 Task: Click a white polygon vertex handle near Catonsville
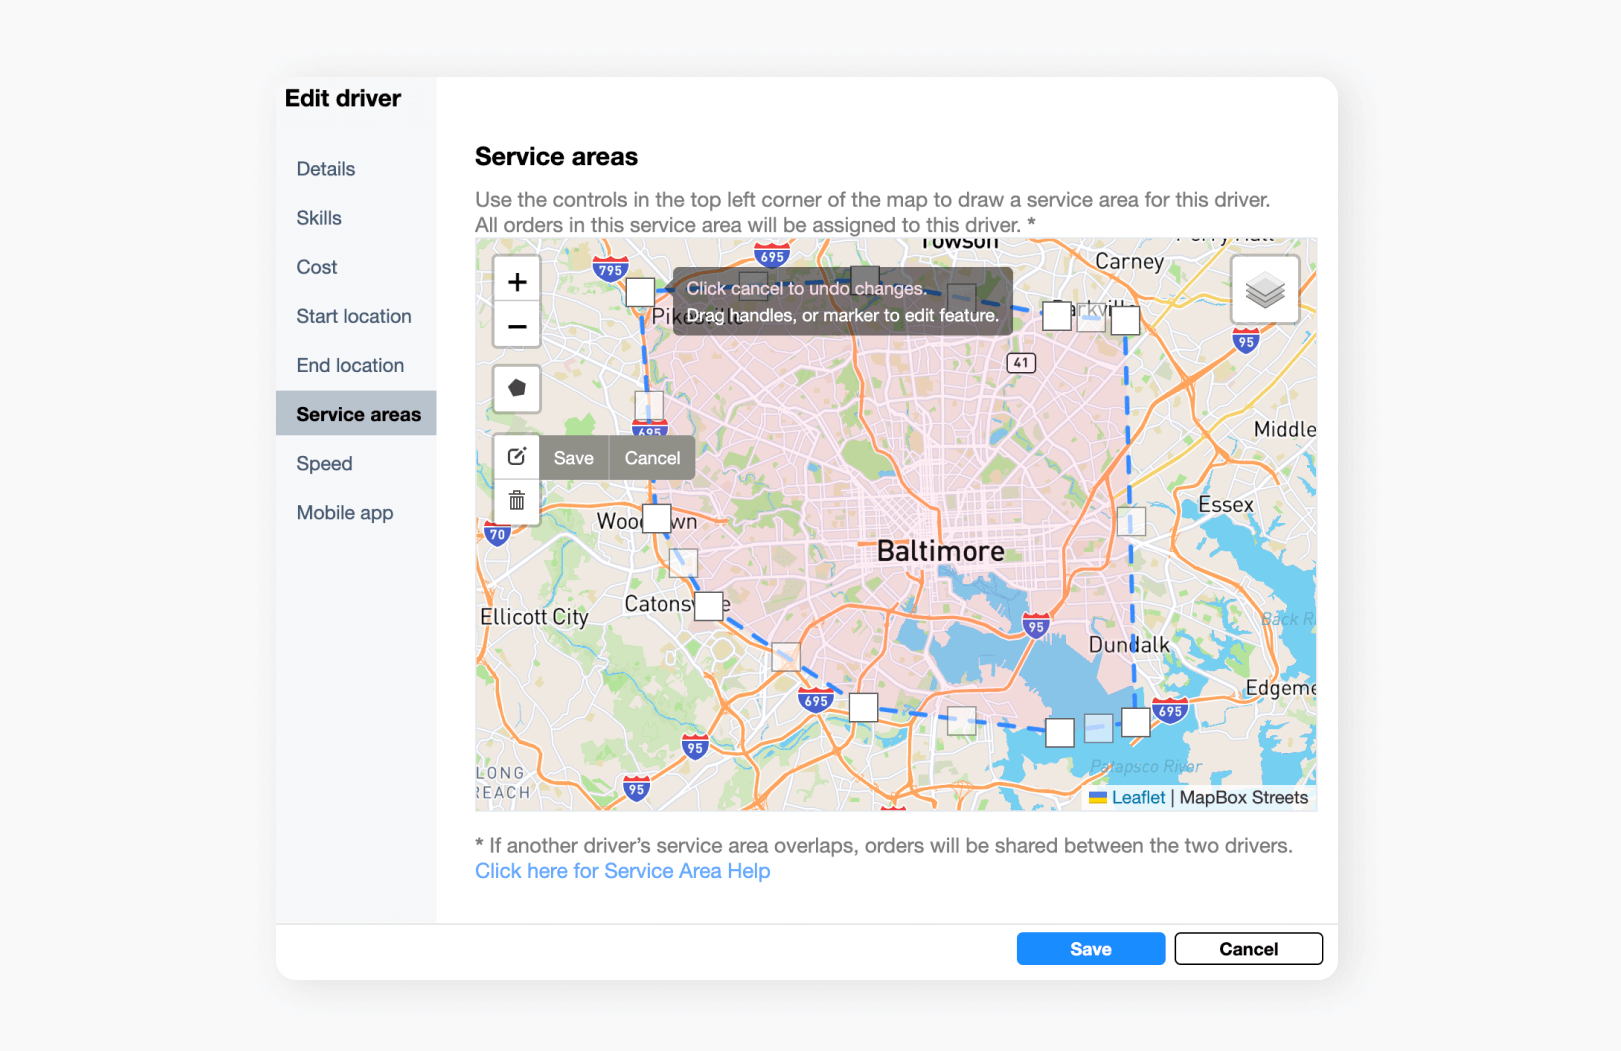[709, 606]
